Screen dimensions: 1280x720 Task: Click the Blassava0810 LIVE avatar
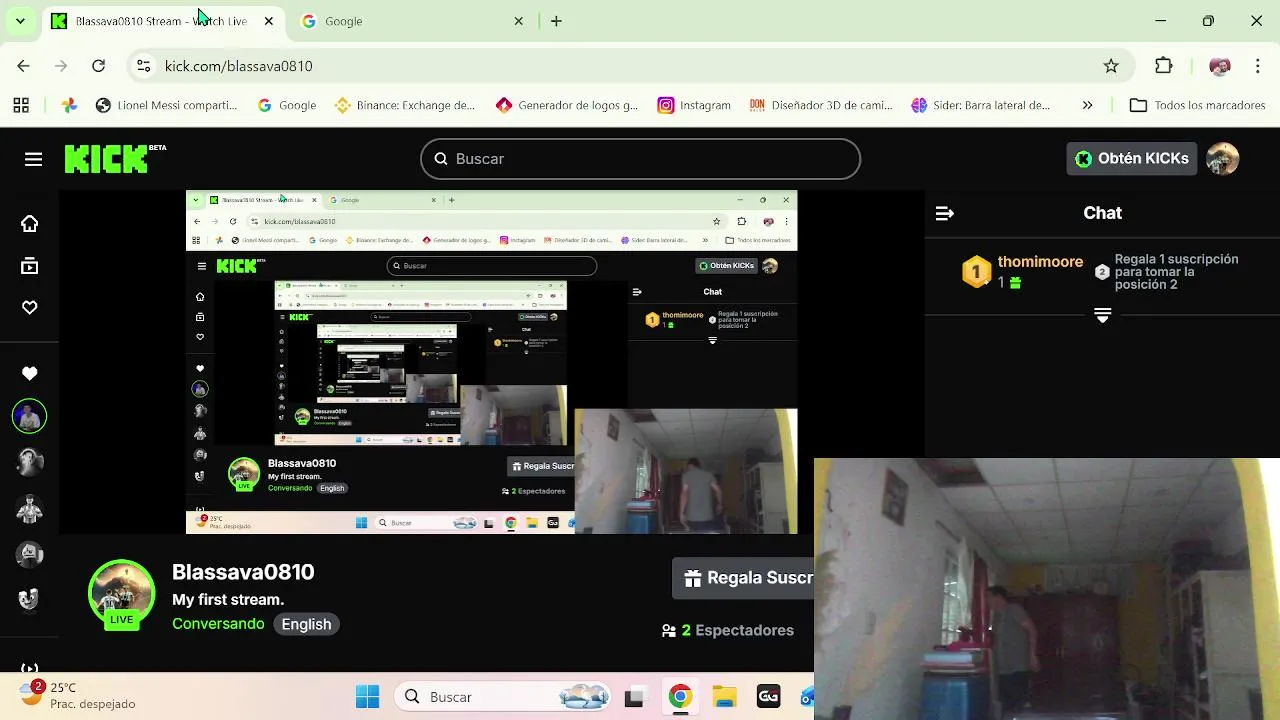[x=122, y=594]
